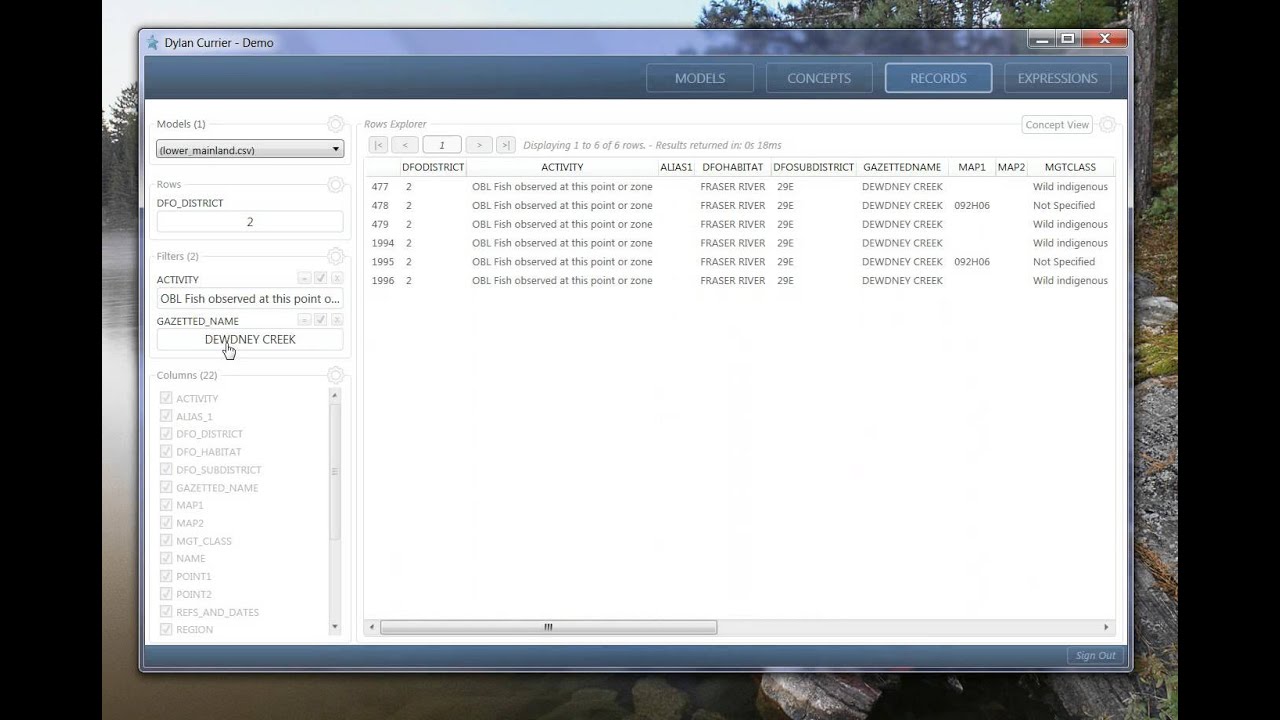Click the DFOSUBDISTRICT column header

coord(813,167)
